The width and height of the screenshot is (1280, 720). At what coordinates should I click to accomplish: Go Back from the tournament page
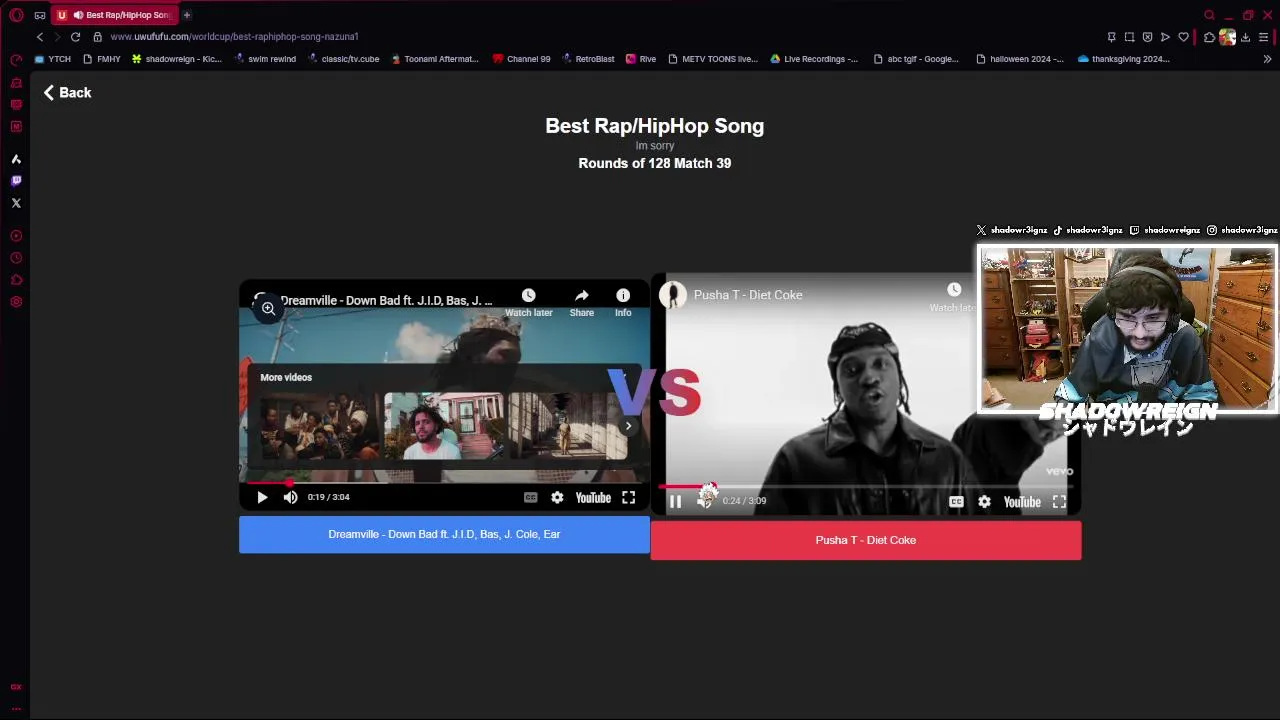67,92
